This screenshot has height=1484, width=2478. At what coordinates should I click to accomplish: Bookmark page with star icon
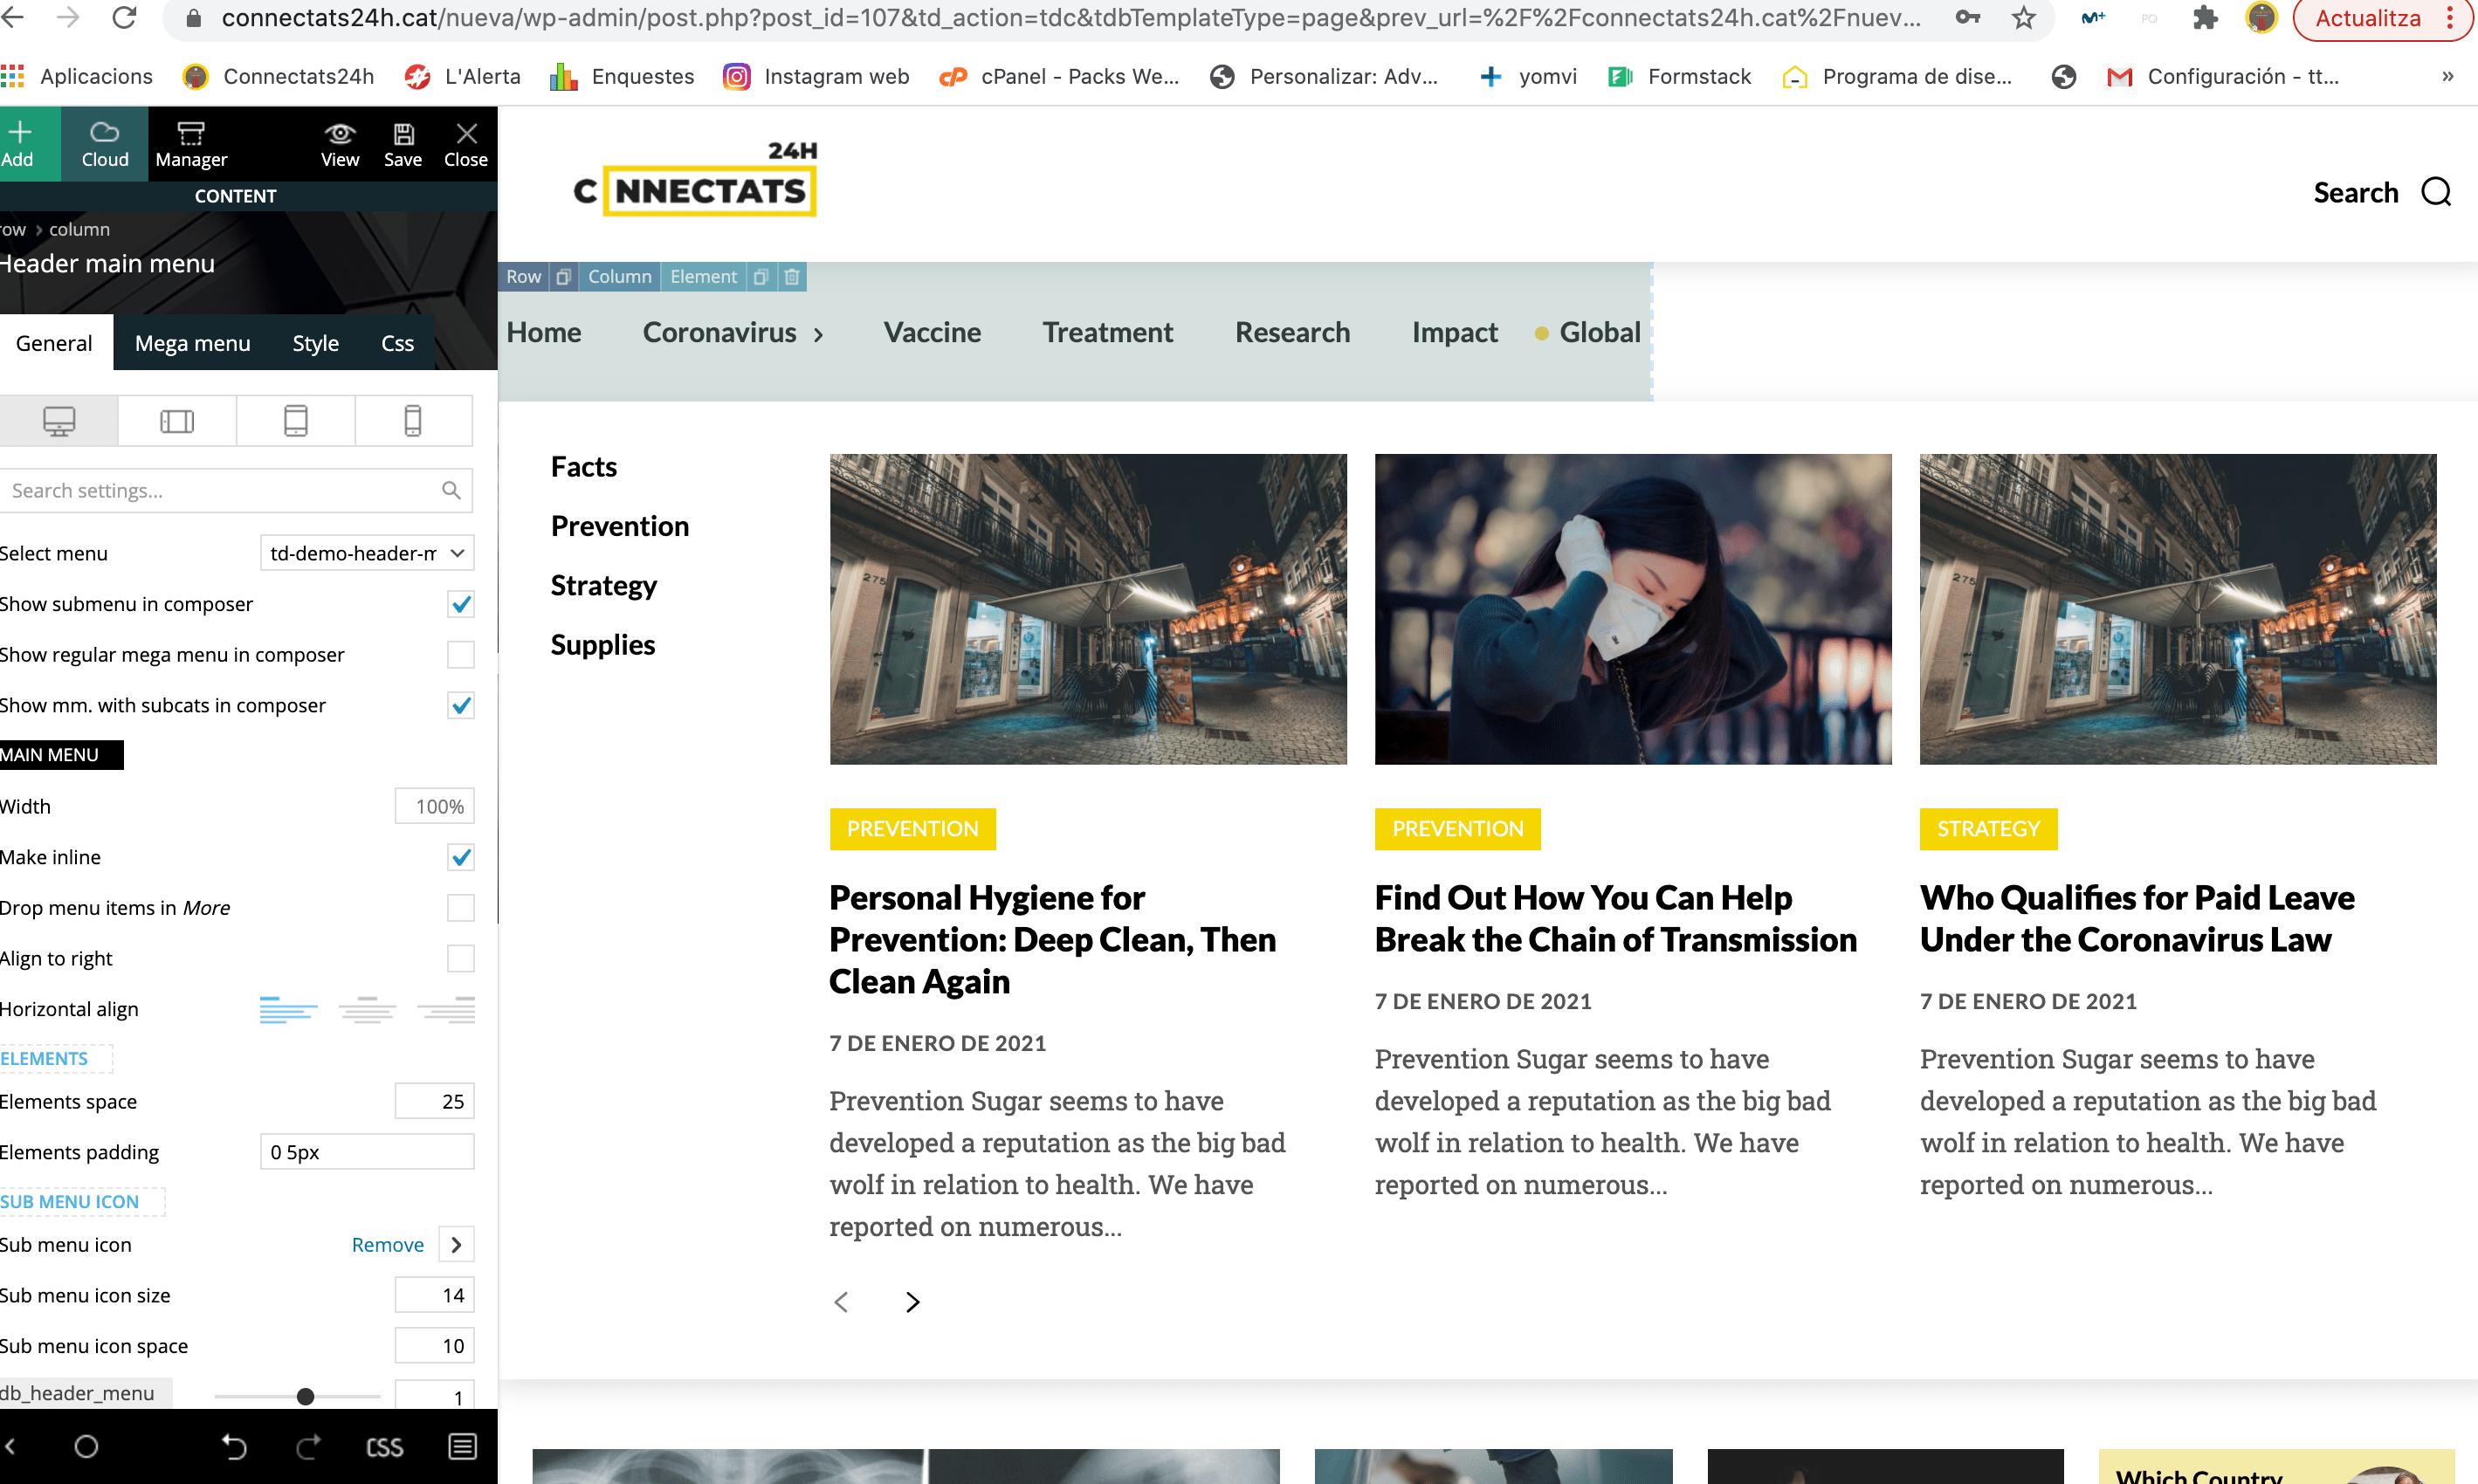(x=2024, y=18)
